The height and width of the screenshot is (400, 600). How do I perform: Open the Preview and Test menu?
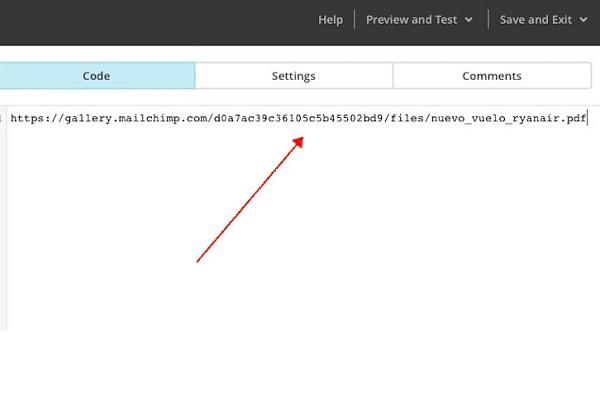coord(411,20)
